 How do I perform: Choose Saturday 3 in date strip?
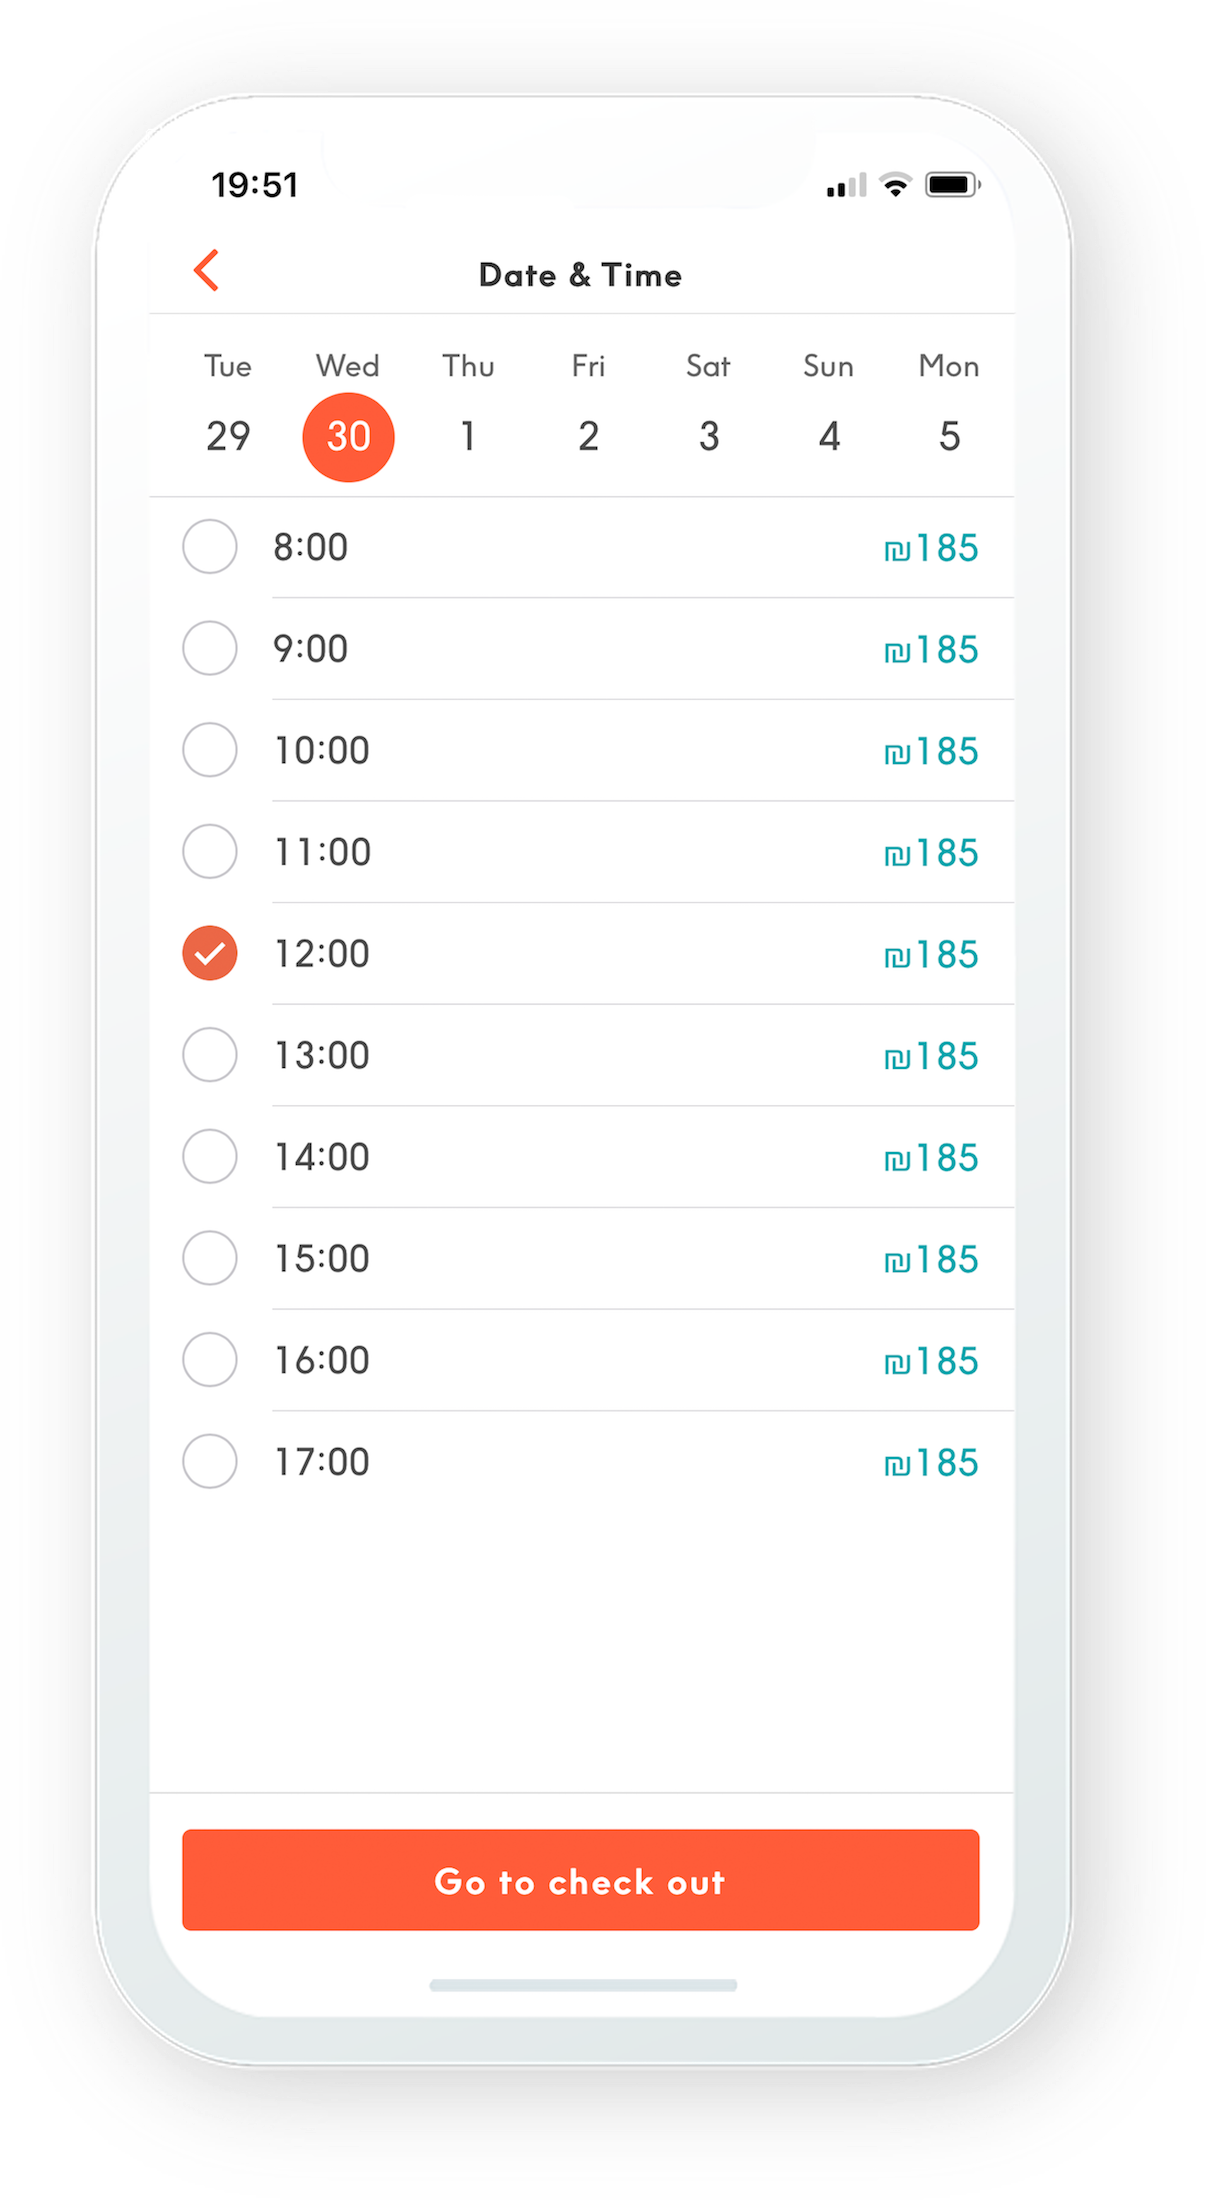(x=709, y=436)
